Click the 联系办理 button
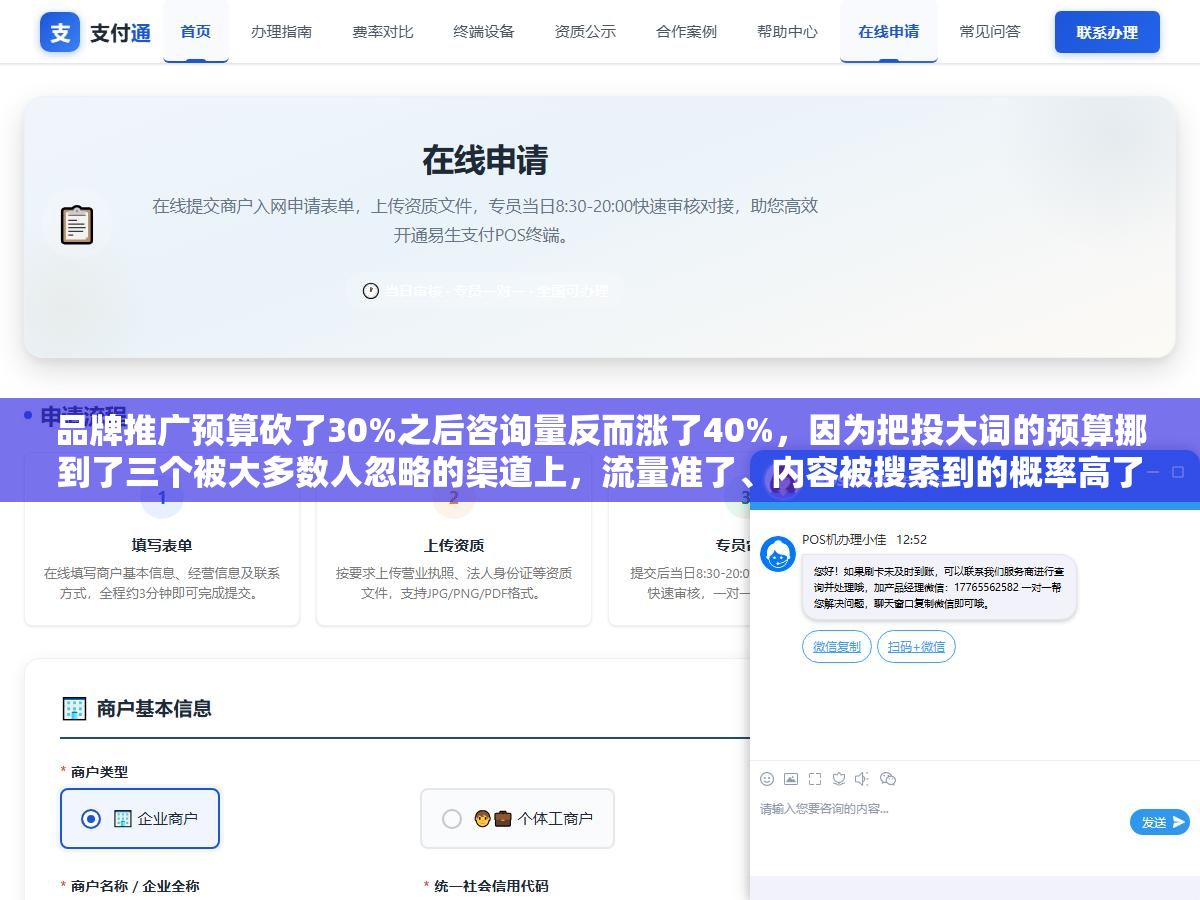This screenshot has height=900, width=1200. tap(1107, 32)
